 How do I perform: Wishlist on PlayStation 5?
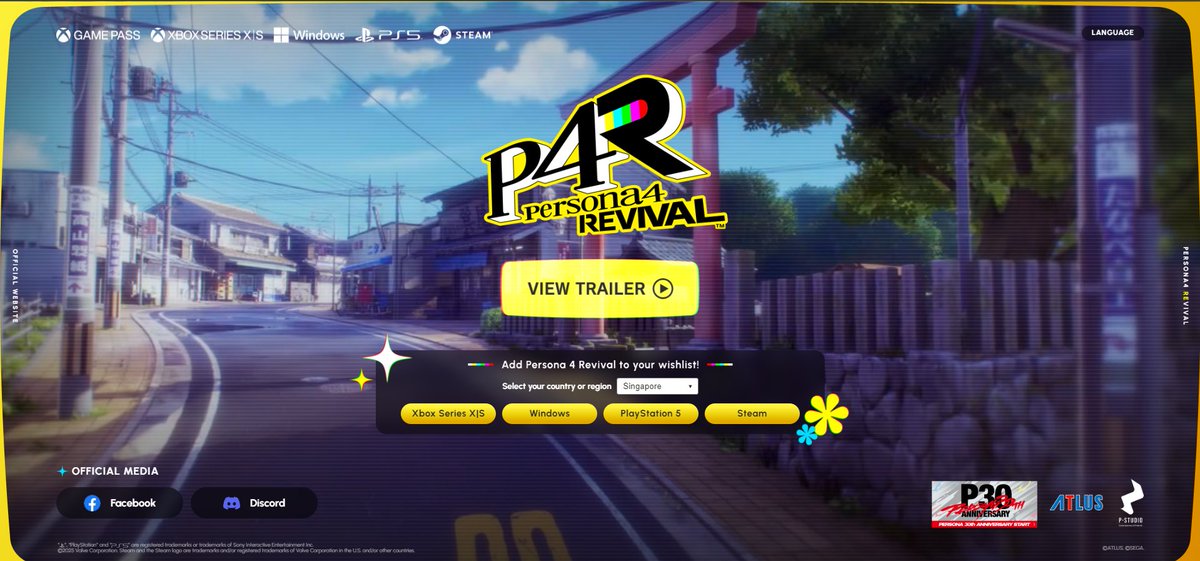click(650, 414)
